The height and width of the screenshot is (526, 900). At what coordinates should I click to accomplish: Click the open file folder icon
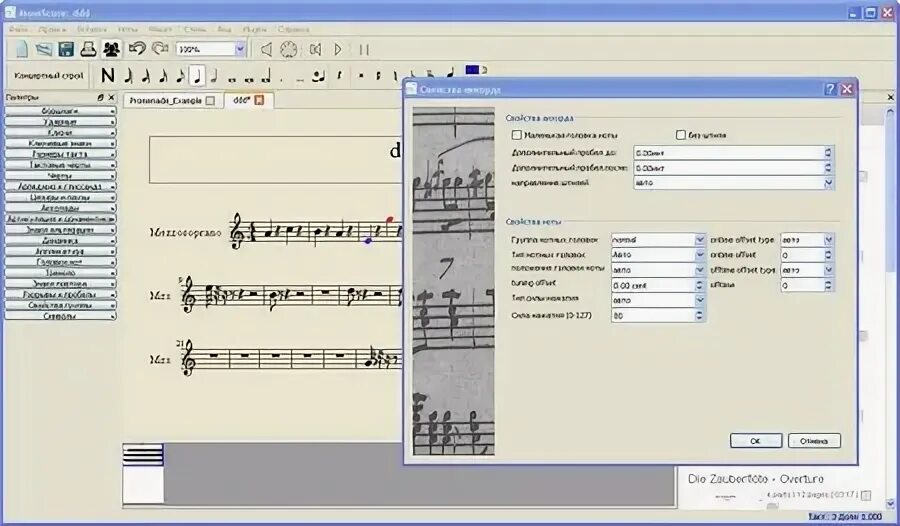pos(44,49)
